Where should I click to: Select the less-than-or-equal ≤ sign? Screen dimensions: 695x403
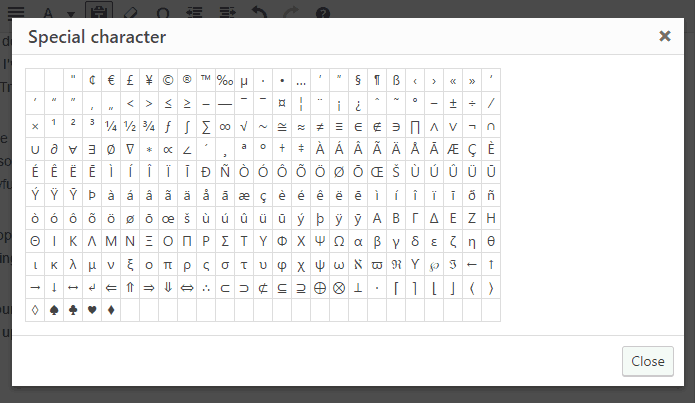pos(168,103)
